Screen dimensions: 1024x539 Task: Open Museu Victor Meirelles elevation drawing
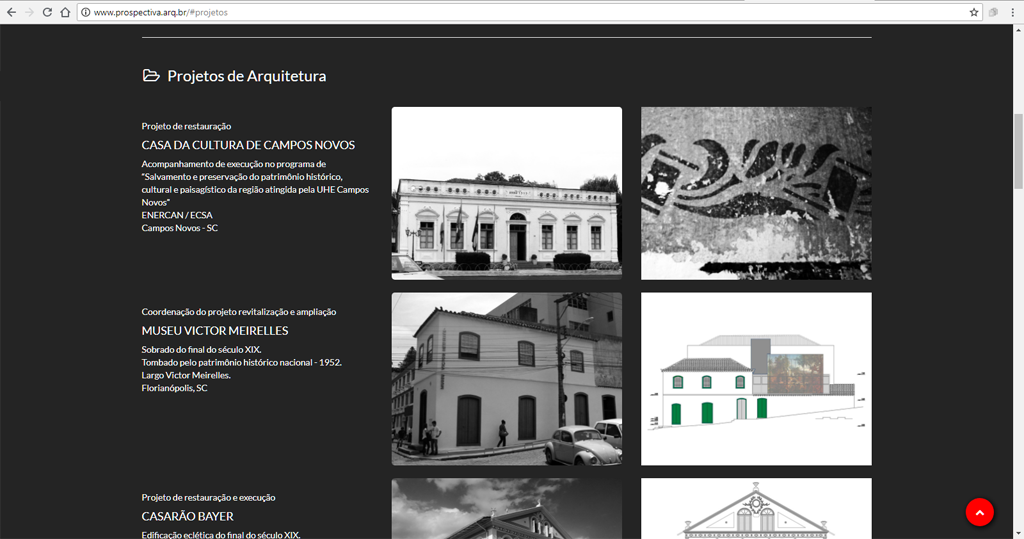click(756, 378)
